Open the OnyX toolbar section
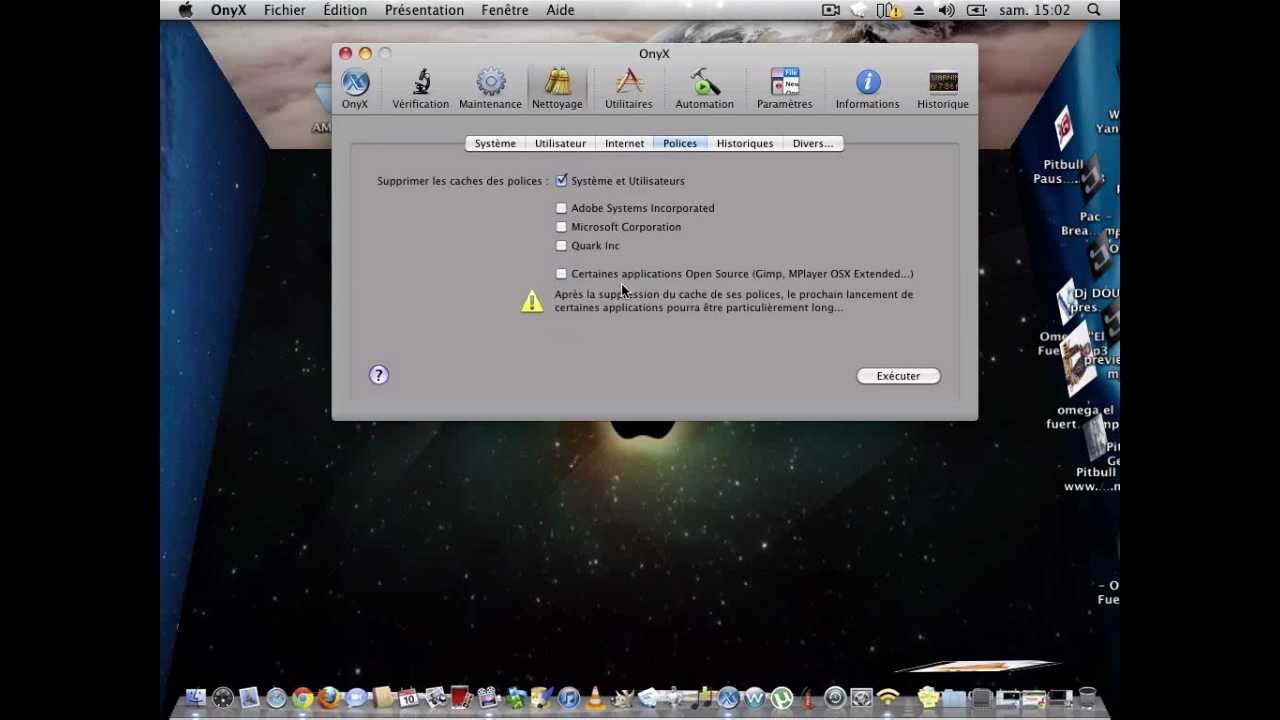 pos(355,89)
